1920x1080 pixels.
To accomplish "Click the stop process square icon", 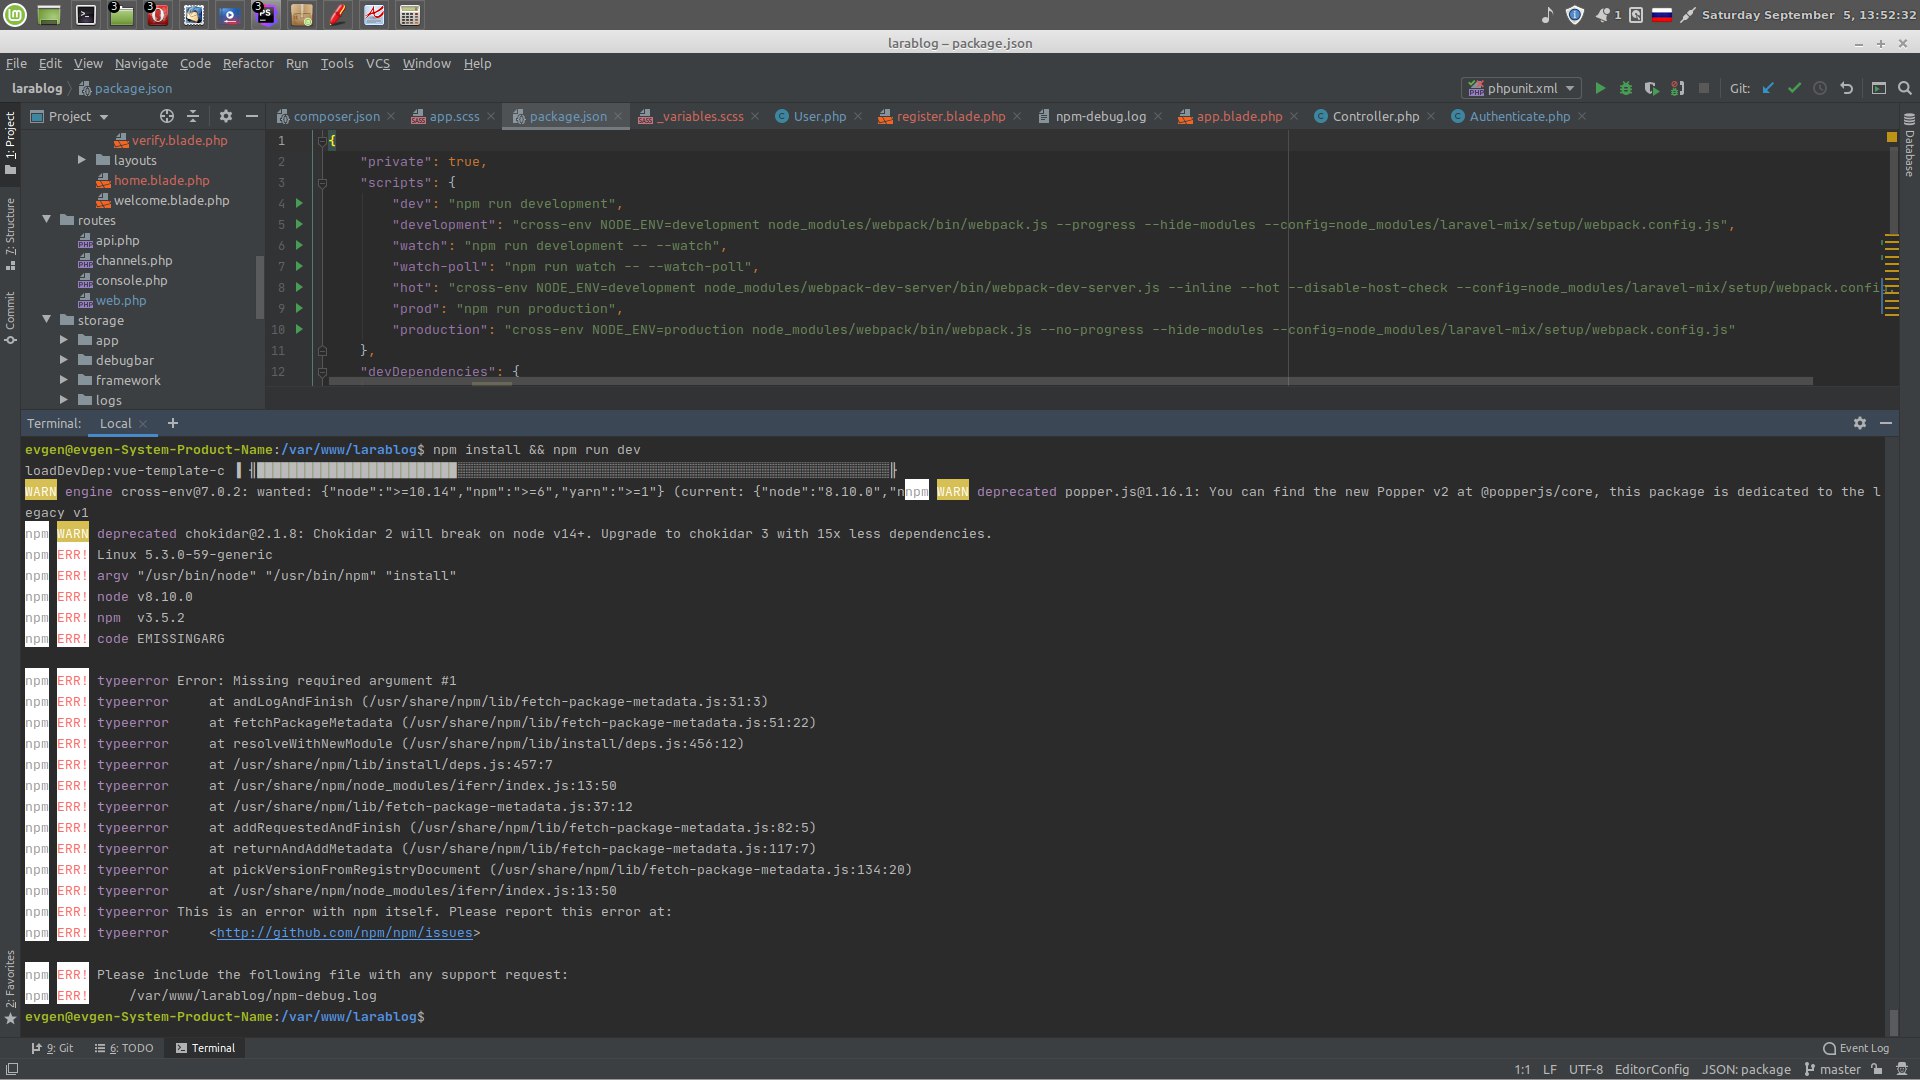I will [x=1704, y=88].
